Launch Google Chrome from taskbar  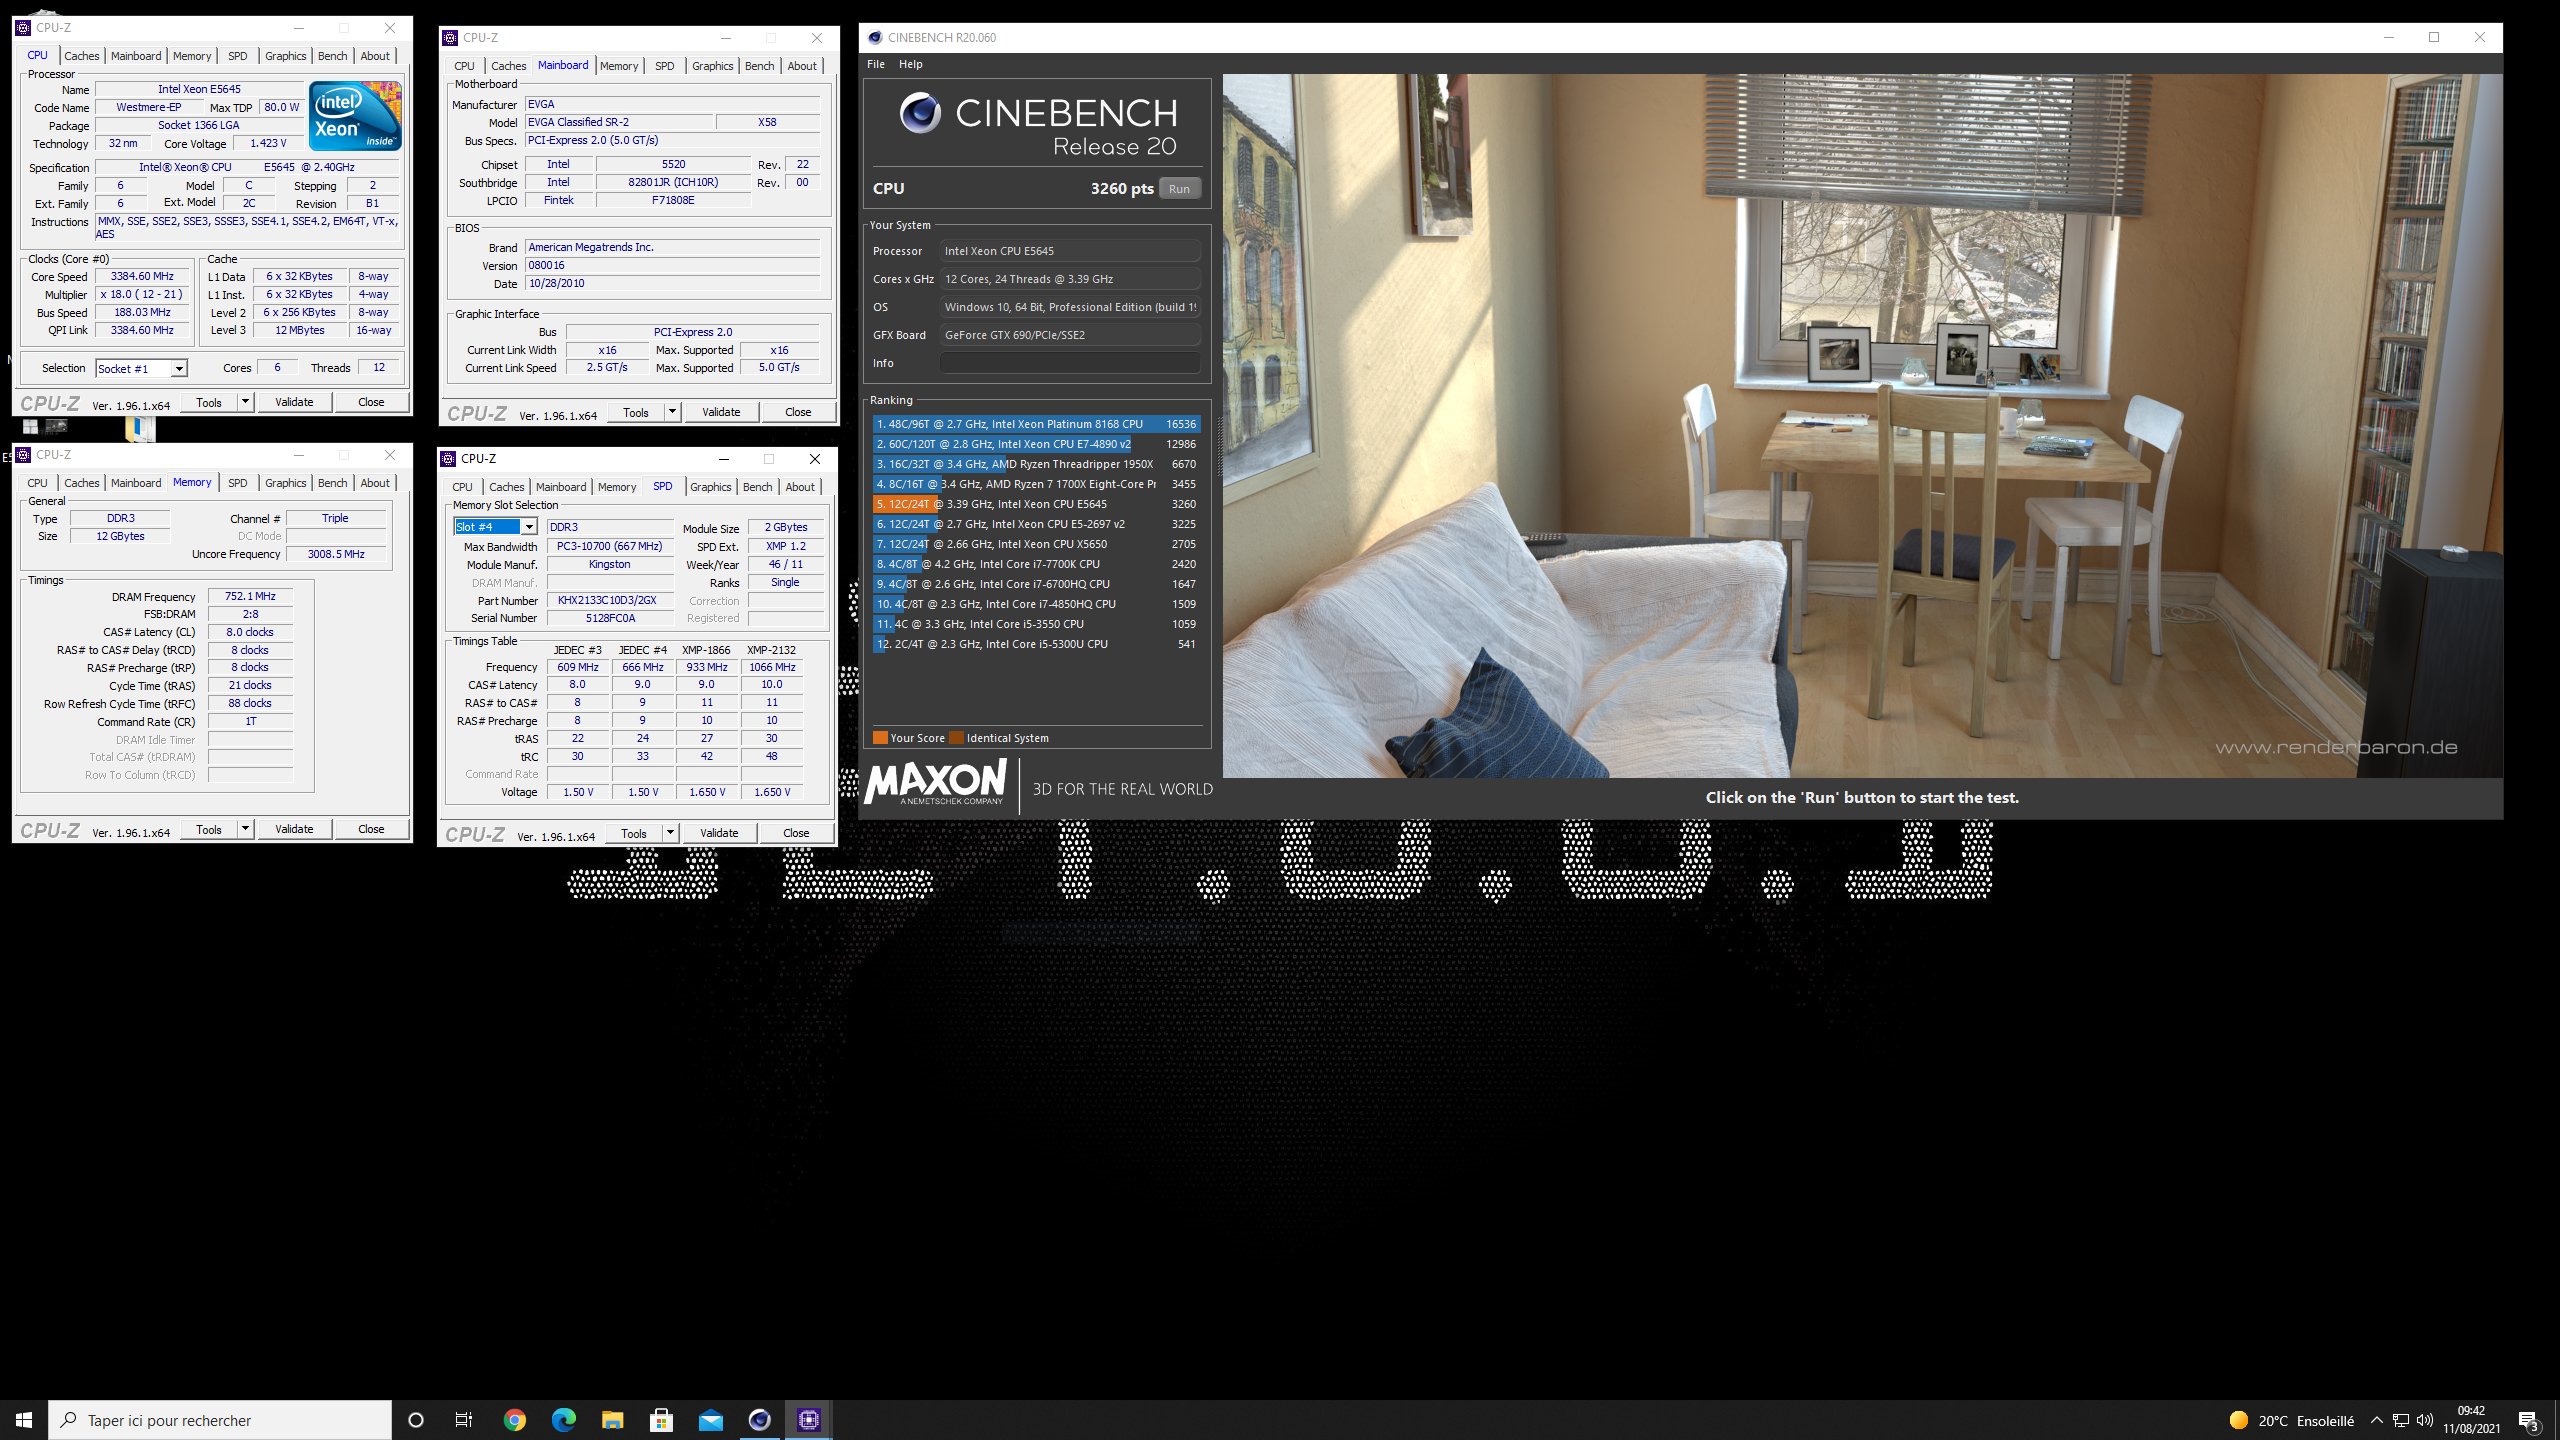(x=515, y=1420)
